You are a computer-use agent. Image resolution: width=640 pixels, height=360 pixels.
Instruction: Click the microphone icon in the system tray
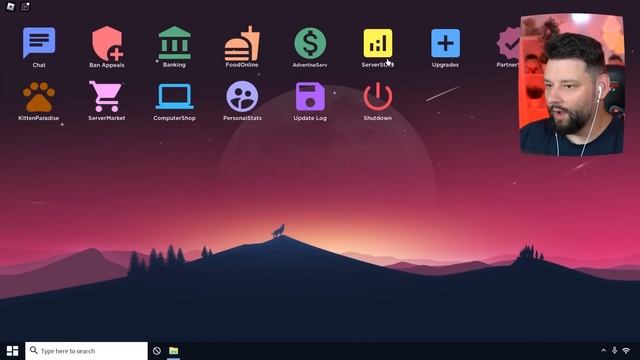614,350
